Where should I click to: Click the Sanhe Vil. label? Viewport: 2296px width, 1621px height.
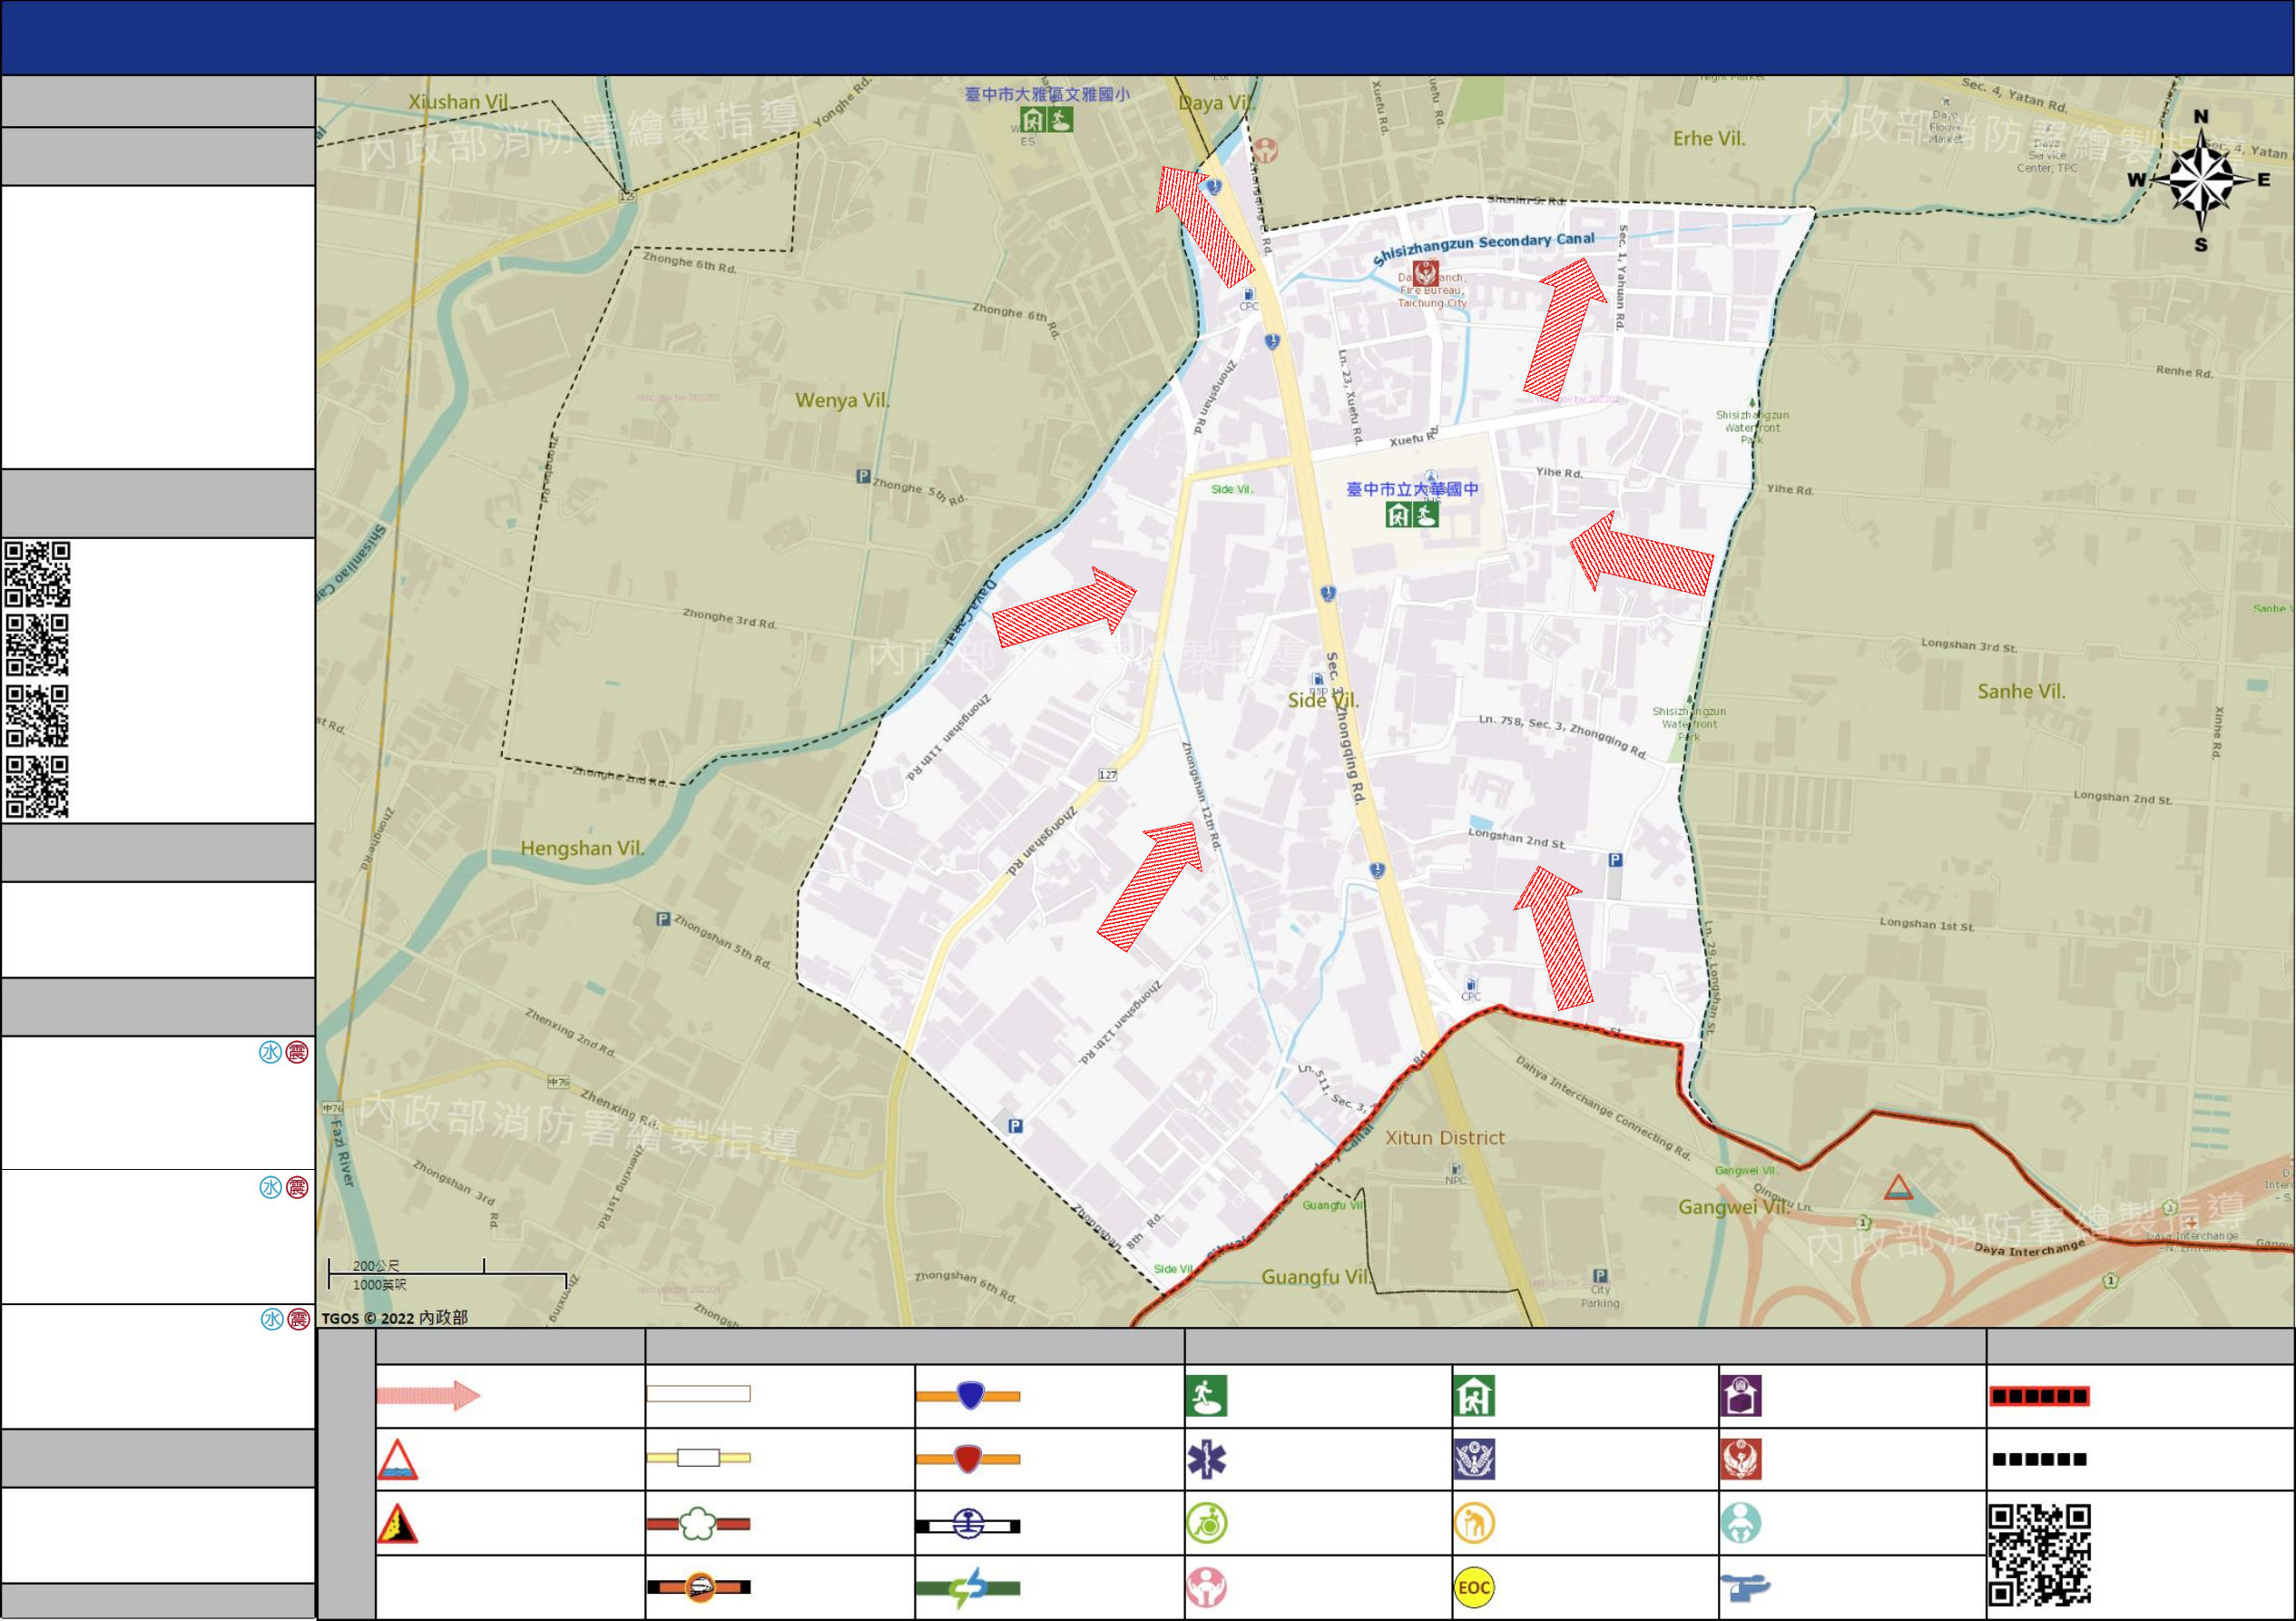click(x=2021, y=691)
